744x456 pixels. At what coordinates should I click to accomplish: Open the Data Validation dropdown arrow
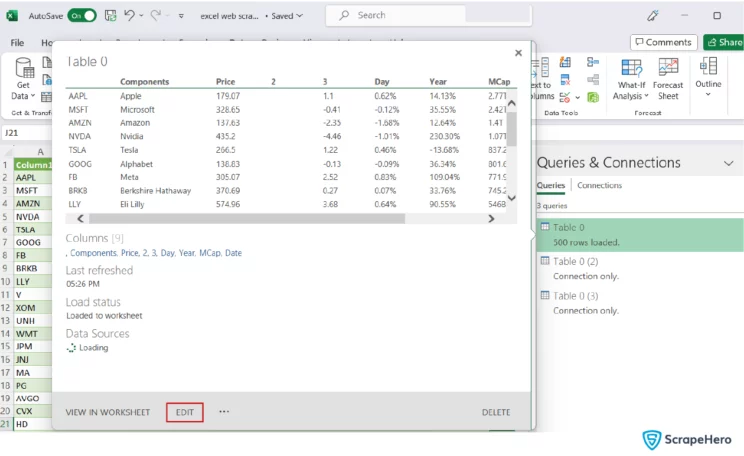pos(577,98)
